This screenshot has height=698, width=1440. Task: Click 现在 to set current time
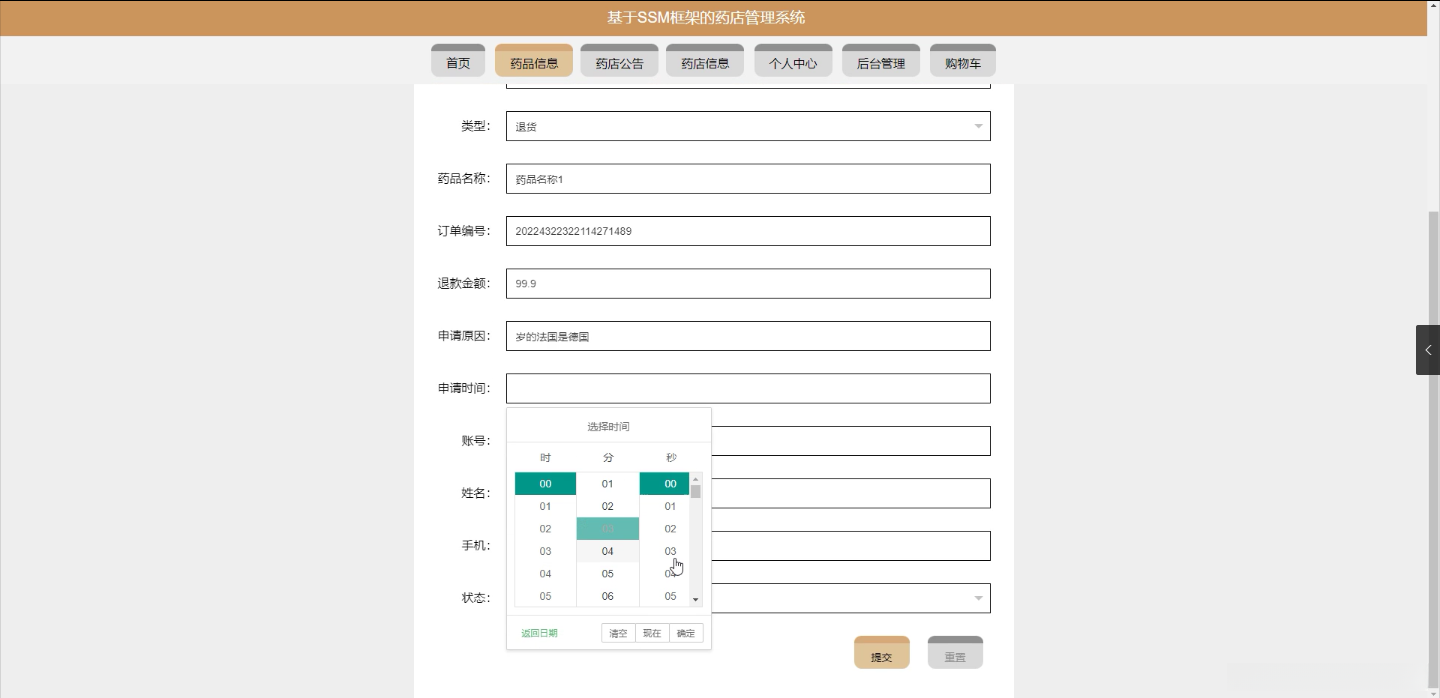click(652, 633)
